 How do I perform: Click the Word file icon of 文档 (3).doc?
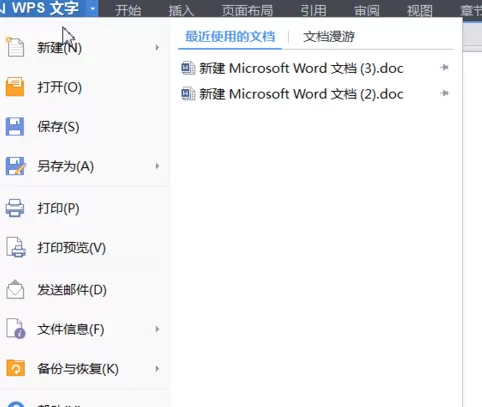tap(188, 68)
